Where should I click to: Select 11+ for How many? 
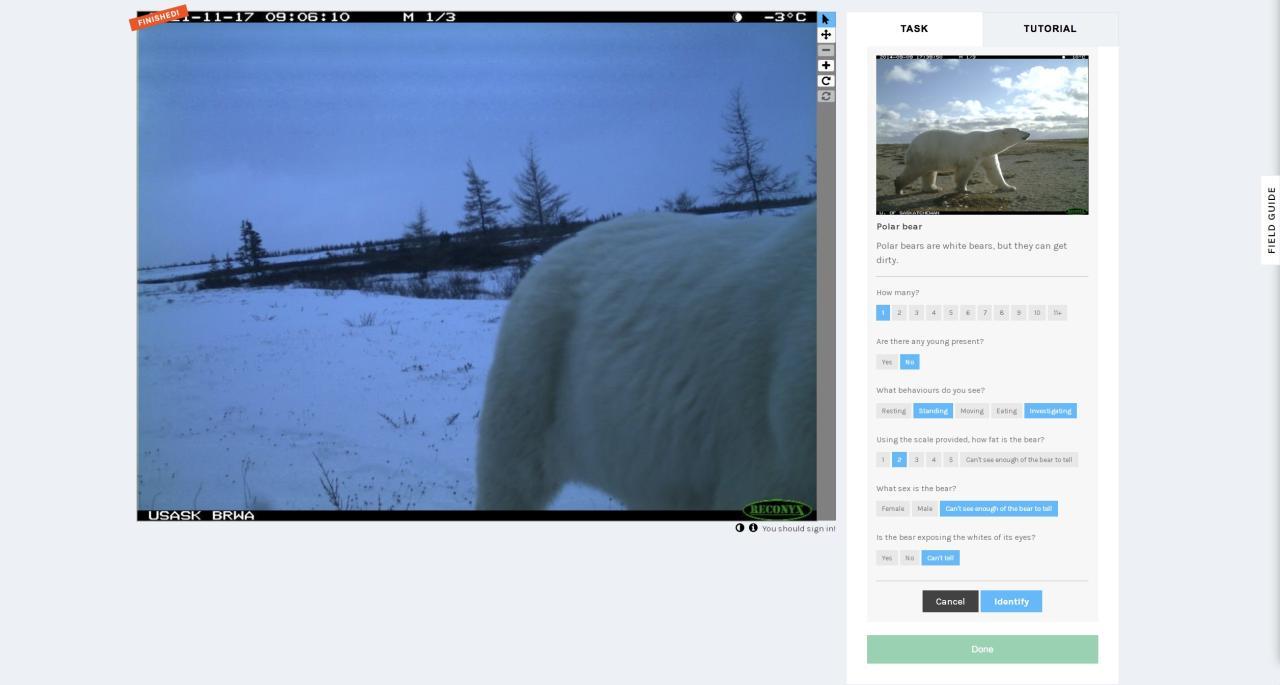[1058, 313]
